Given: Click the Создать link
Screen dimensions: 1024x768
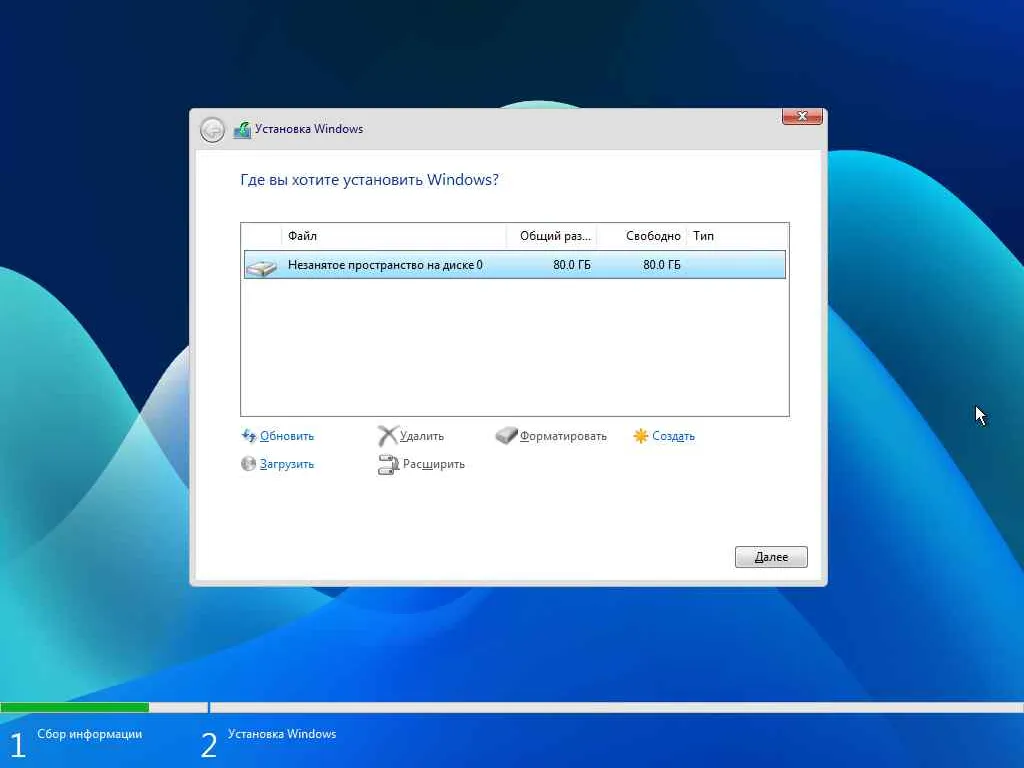Looking at the screenshot, I should point(673,436).
